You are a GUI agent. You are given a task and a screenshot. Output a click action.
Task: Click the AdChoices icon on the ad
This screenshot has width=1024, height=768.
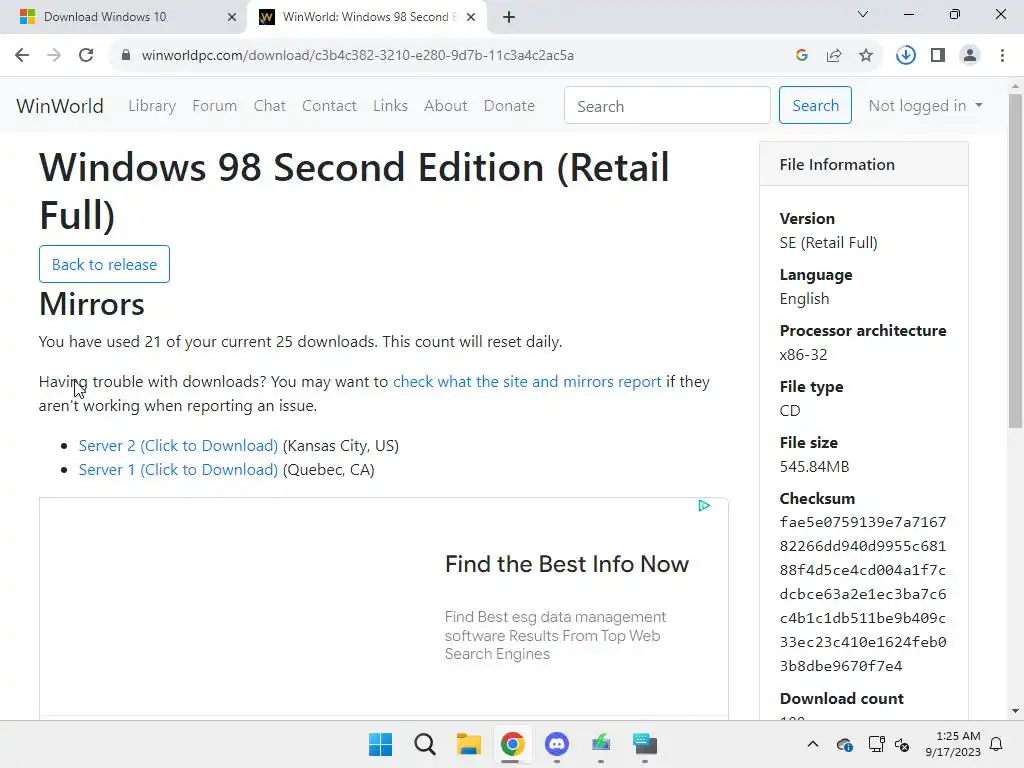pos(704,505)
